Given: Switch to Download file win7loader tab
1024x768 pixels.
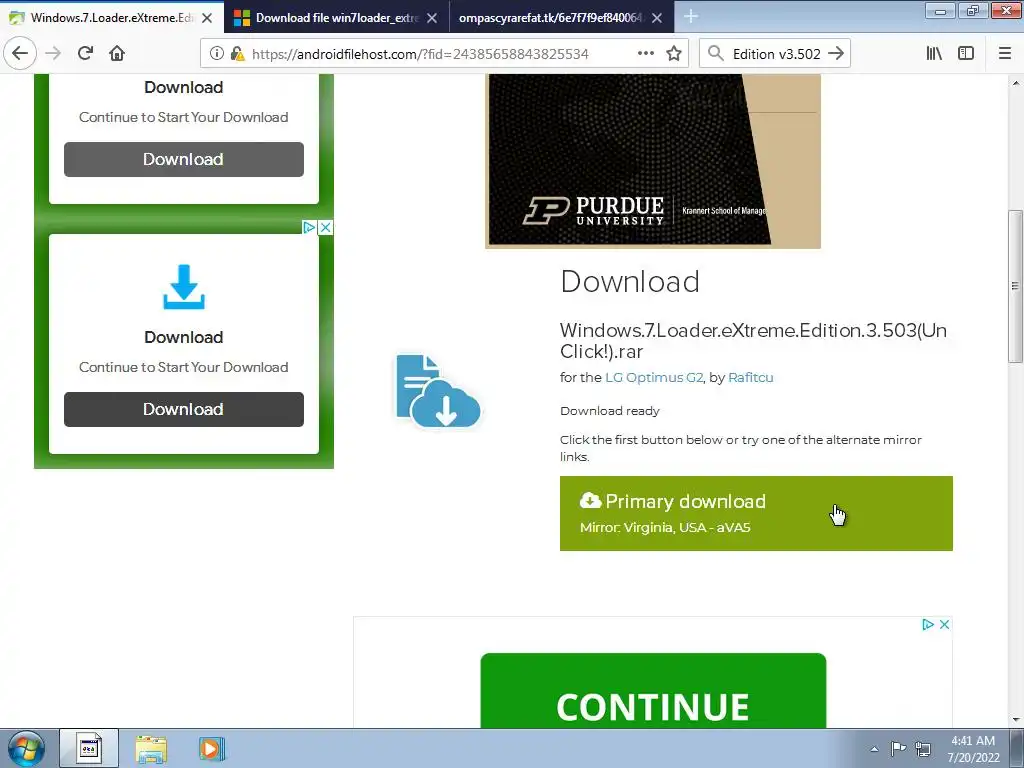Looking at the screenshot, I should (x=336, y=18).
